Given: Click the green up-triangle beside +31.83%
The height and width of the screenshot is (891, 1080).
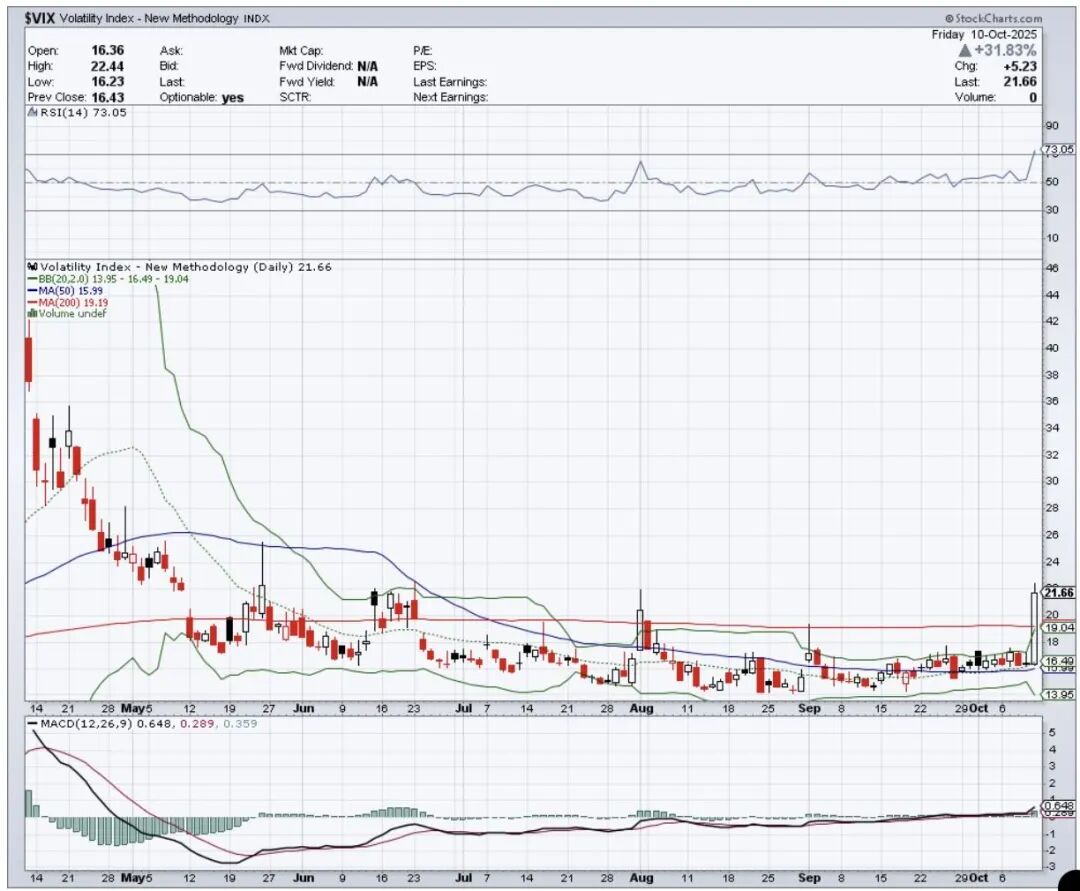Looking at the screenshot, I should [x=964, y=50].
